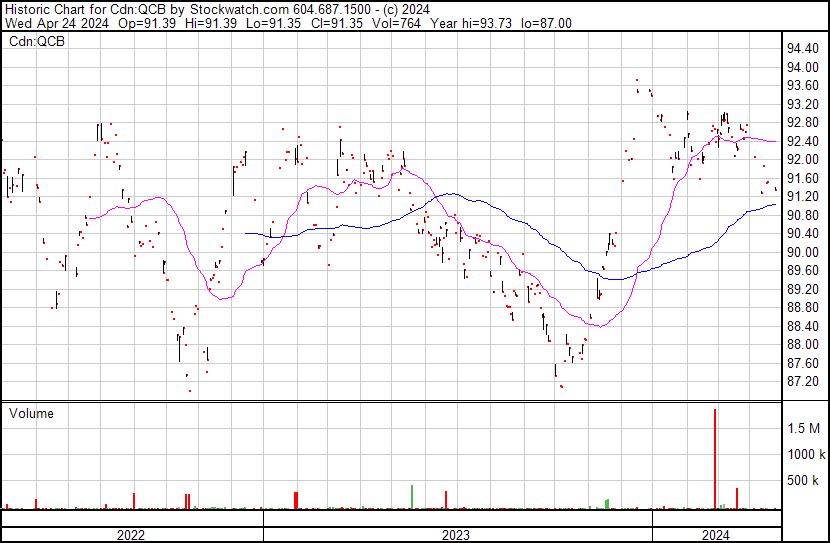Click the Stockwatch.com text in header
Viewport: 830px width, 543px height.
point(239,10)
